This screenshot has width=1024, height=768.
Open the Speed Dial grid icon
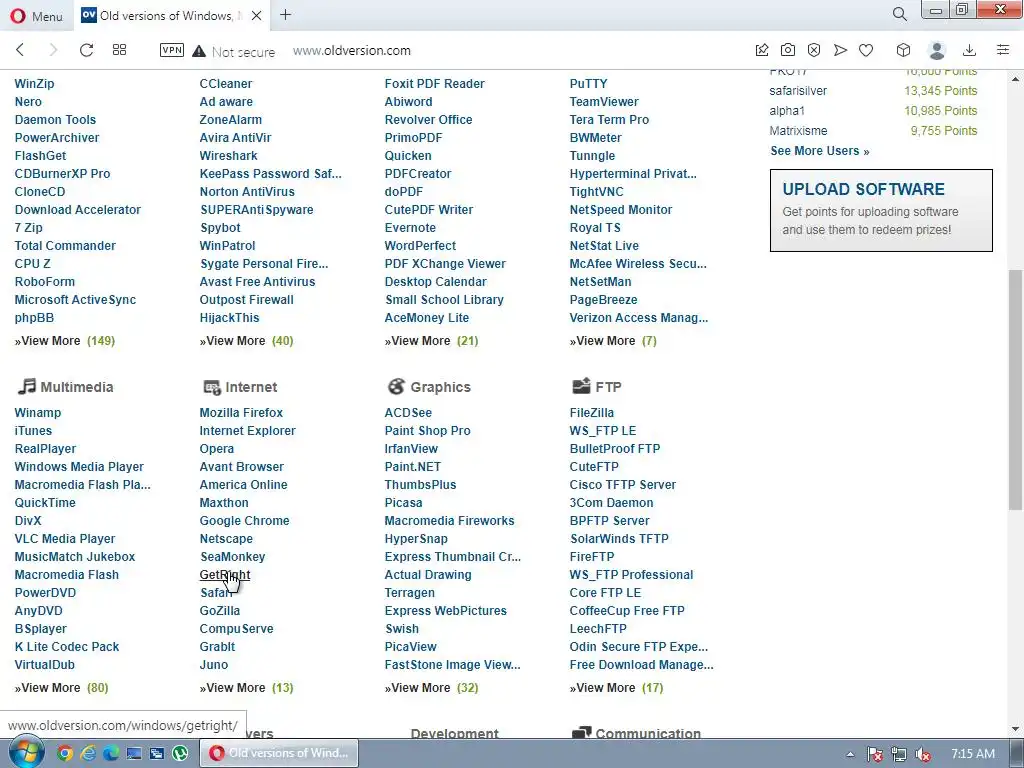120,50
